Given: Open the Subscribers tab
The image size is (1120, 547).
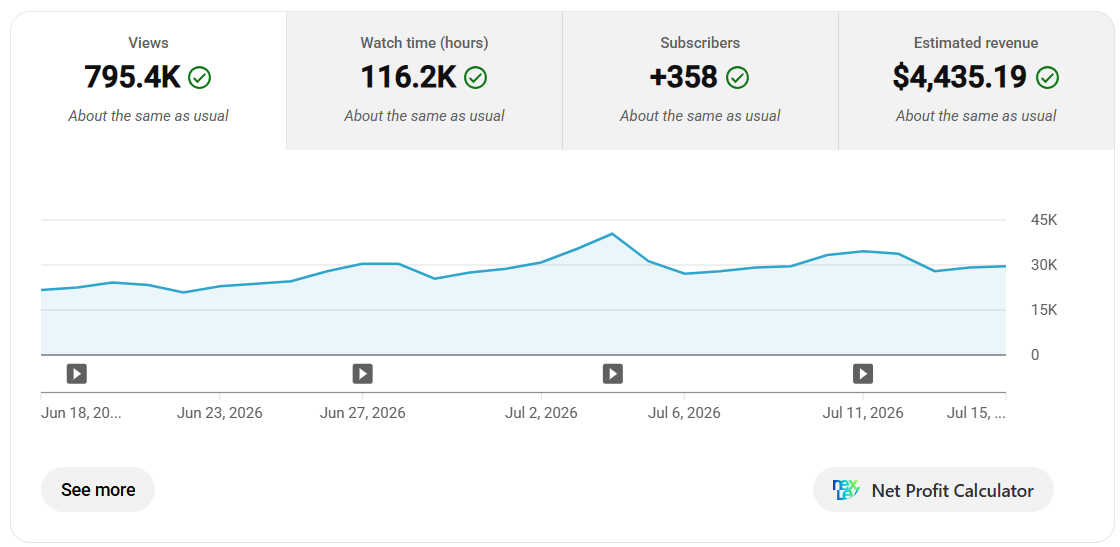Looking at the screenshot, I should click(700, 81).
